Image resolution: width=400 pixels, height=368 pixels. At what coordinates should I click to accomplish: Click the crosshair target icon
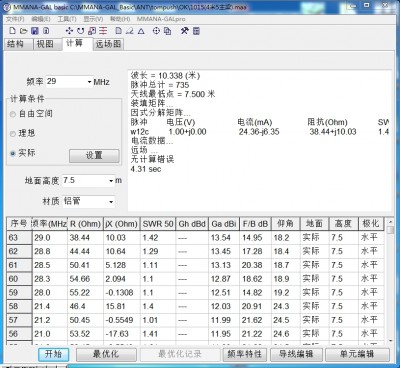pyautogui.click(x=156, y=31)
